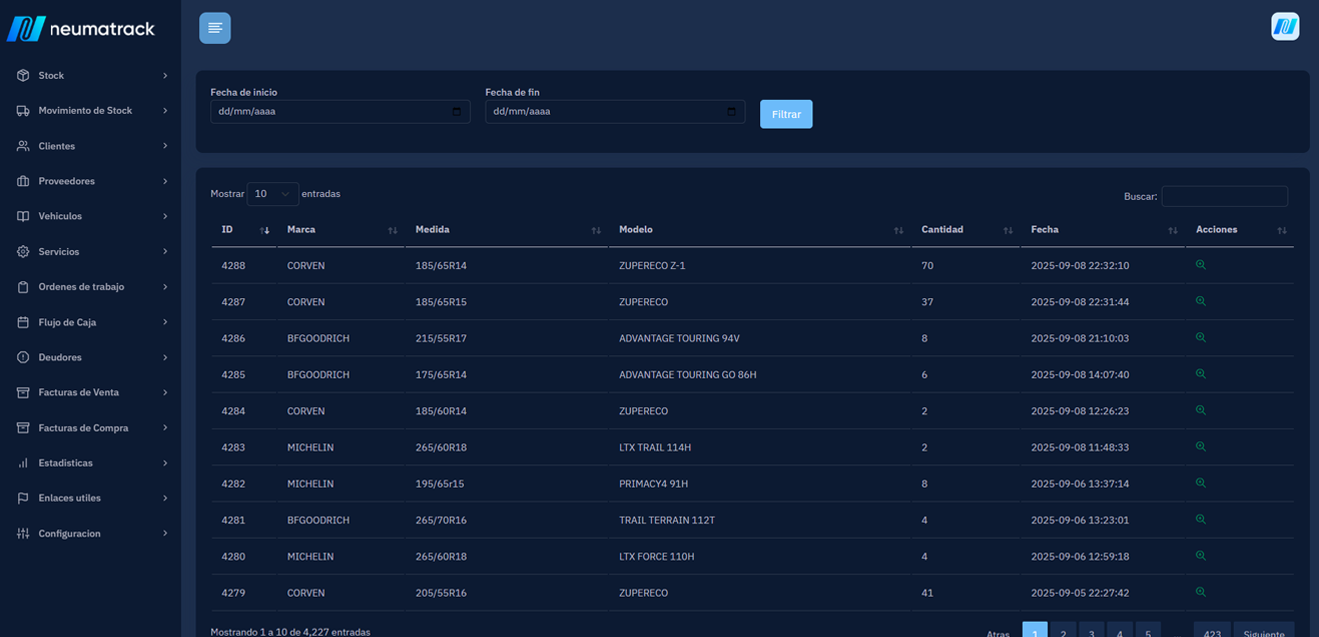
Task: Sort table by Medida column header
Action: point(507,230)
